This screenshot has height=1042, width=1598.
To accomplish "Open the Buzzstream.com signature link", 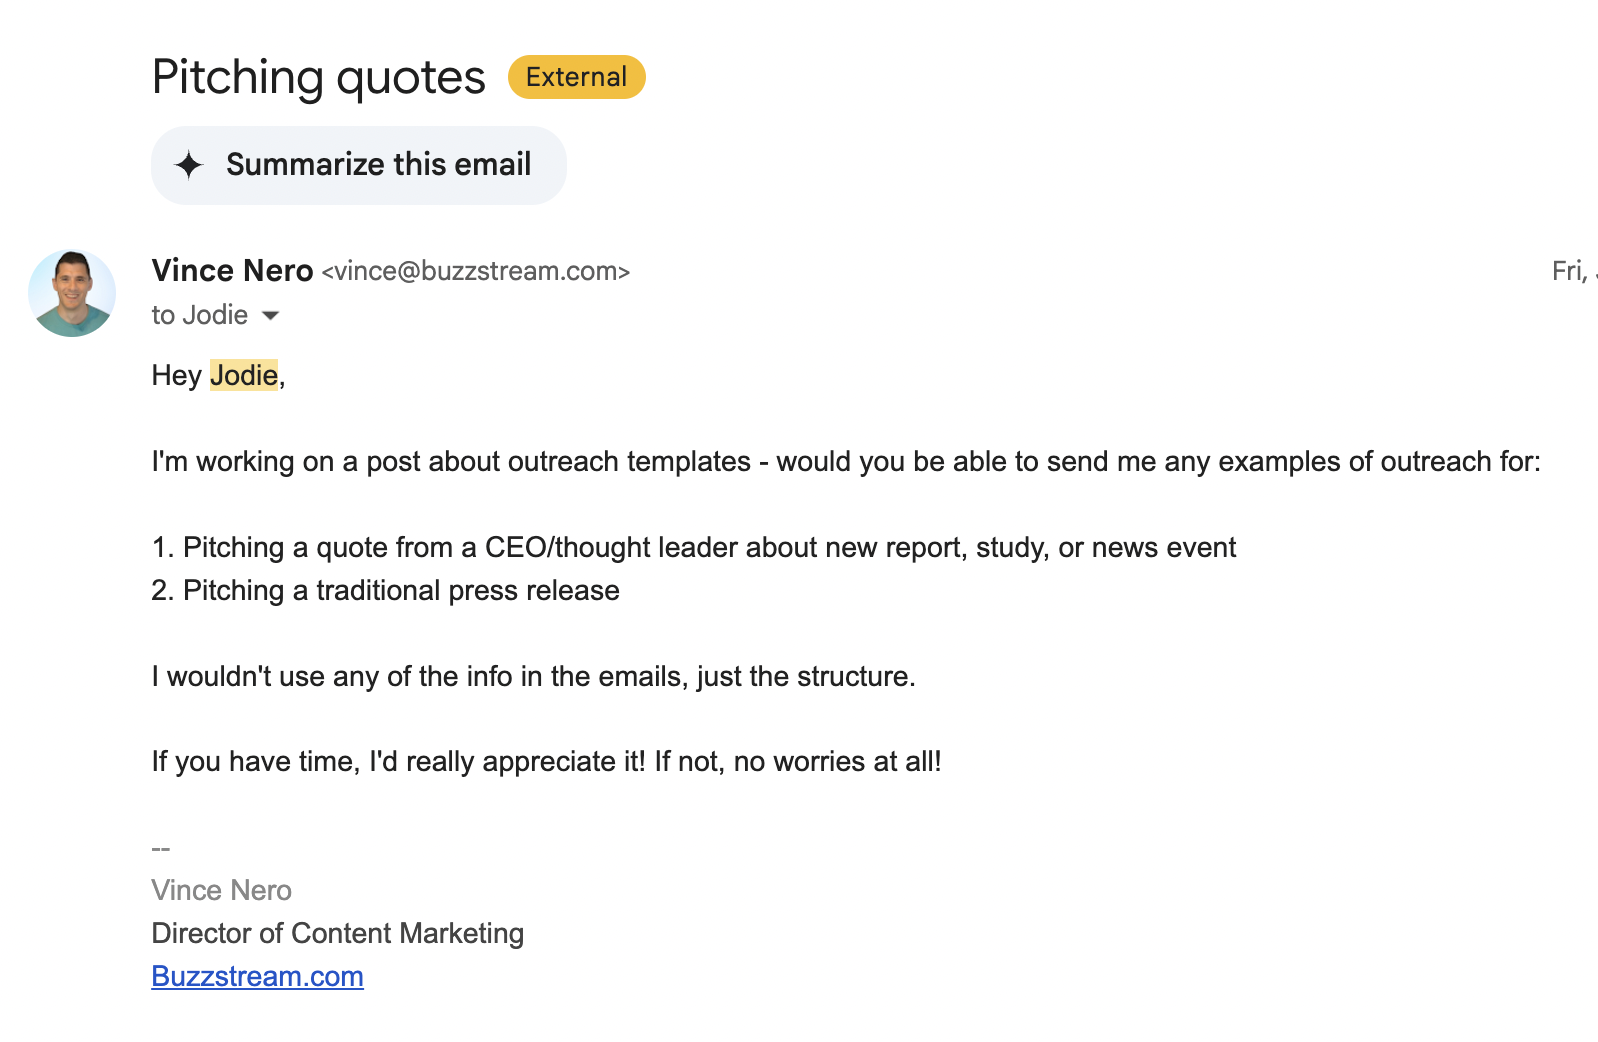I will click(x=257, y=976).
